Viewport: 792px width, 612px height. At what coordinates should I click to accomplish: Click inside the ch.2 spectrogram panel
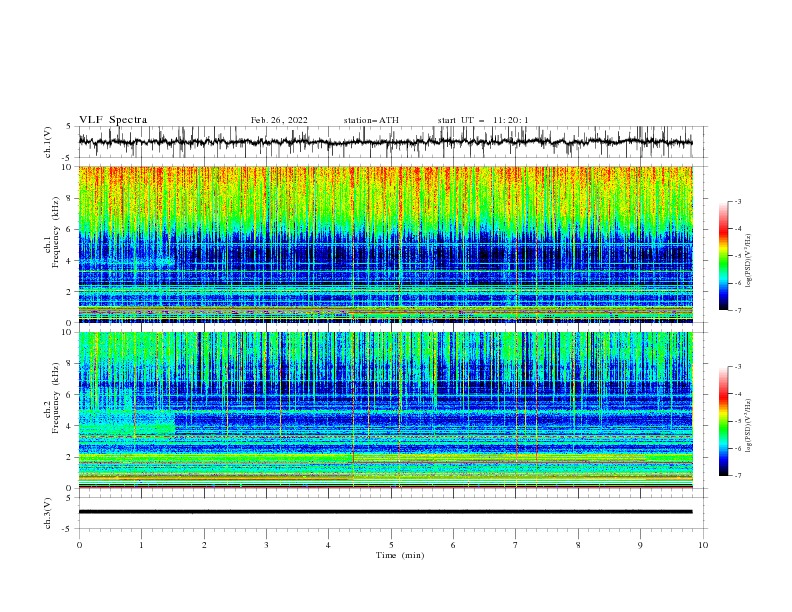(x=385, y=410)
